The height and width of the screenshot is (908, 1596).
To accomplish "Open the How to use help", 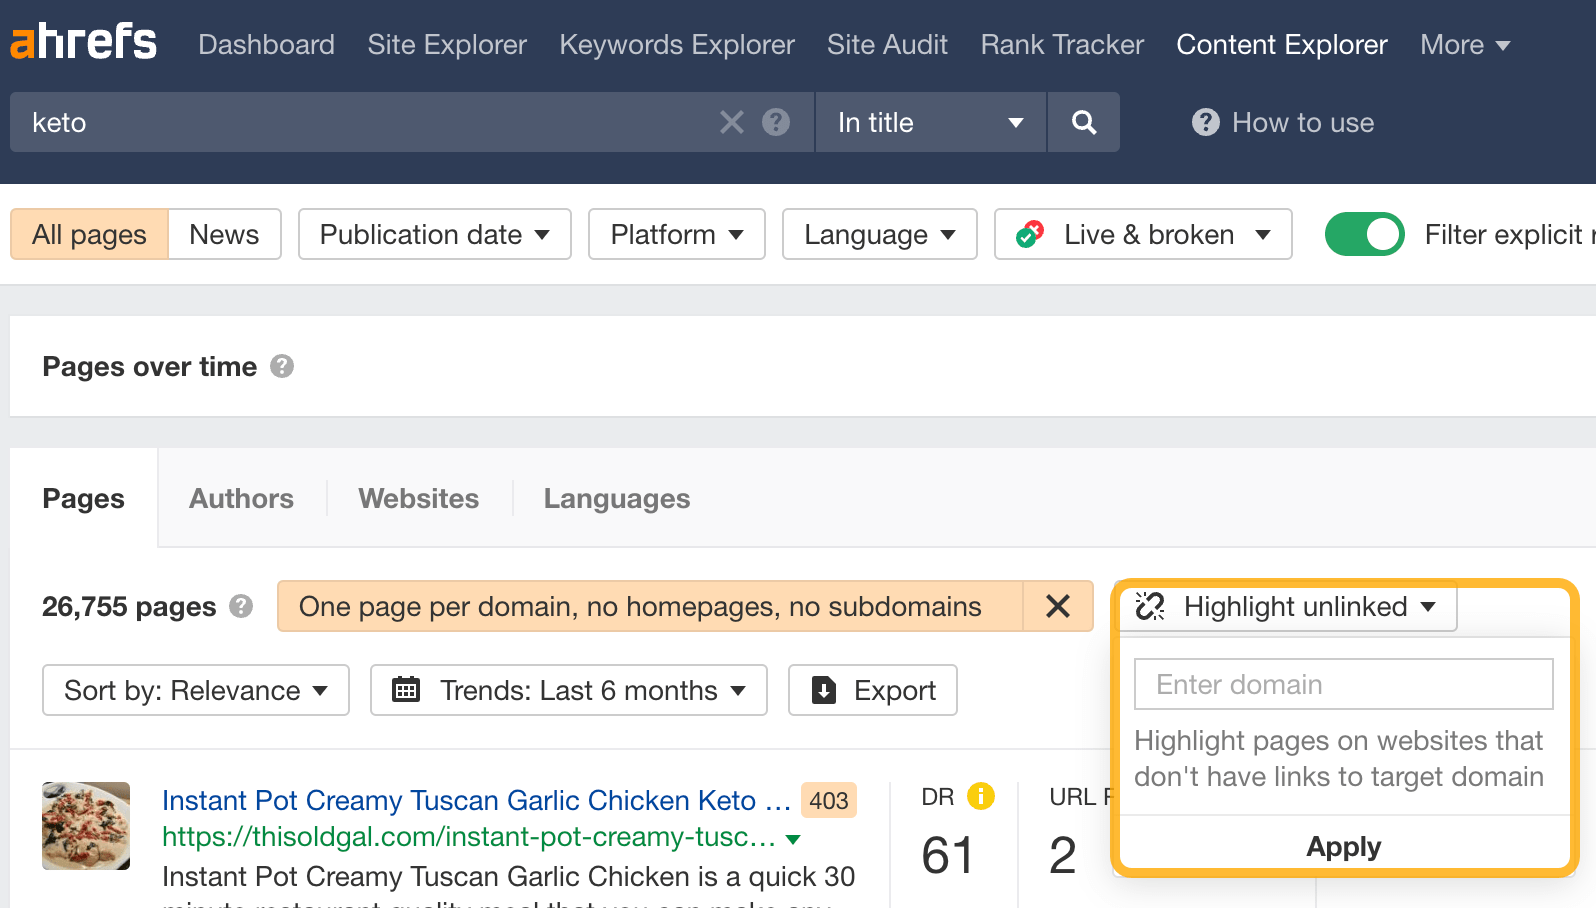I will point(1283,122).
